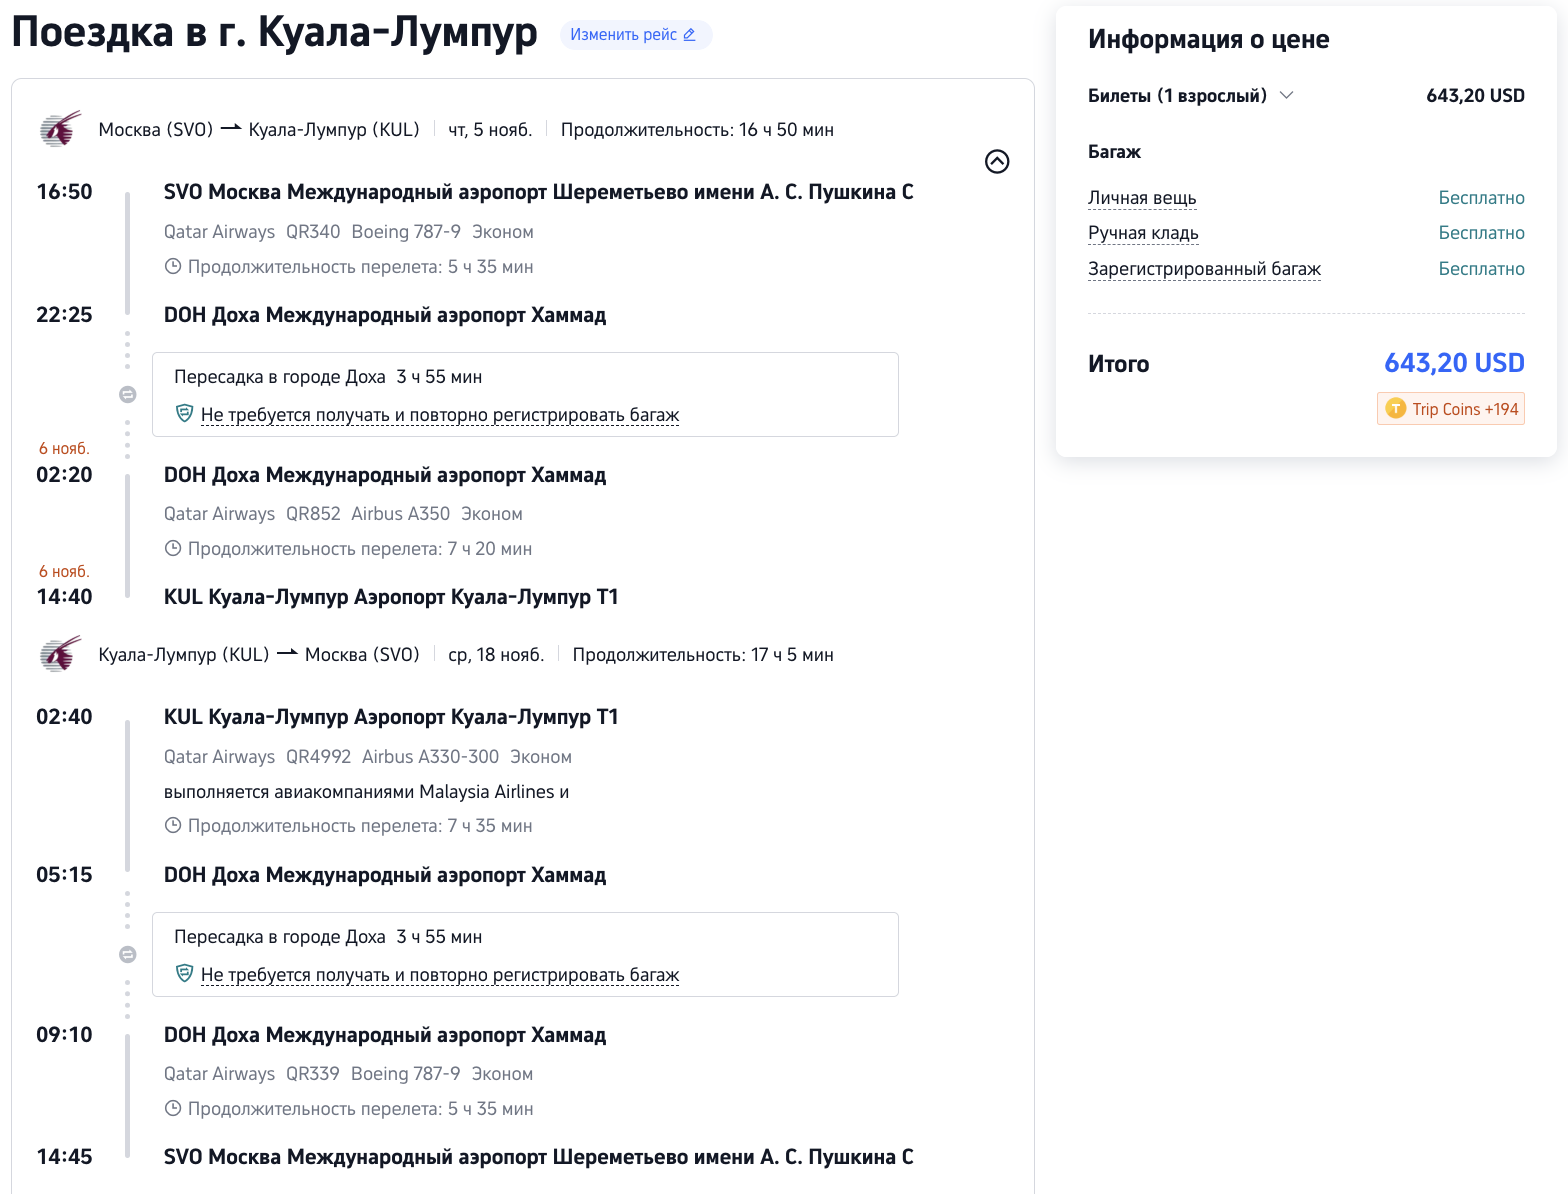Open the Зарегистрированный багаж details
1568x1194 pixels.
[x=1203, y=269]
